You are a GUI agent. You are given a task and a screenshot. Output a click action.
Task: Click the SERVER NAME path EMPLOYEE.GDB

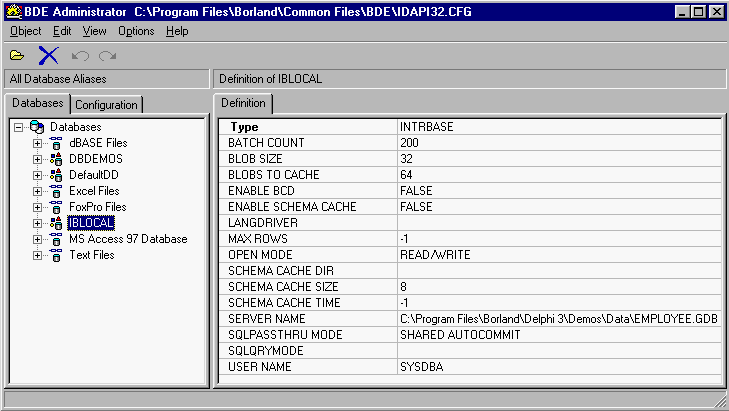(559, 319)
